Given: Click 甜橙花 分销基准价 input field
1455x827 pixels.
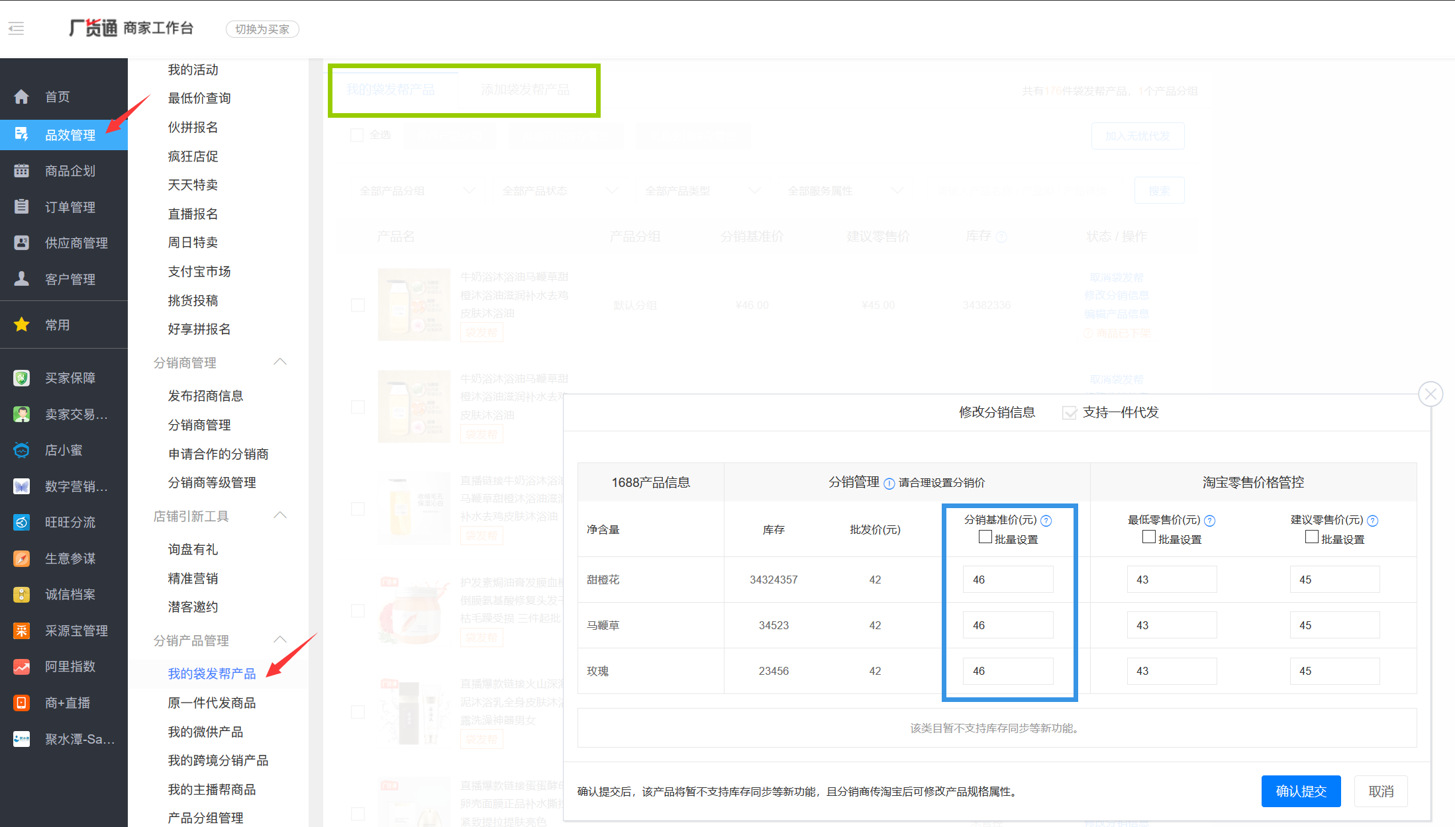Looking at the screenshot, I should coord(1007,580).
